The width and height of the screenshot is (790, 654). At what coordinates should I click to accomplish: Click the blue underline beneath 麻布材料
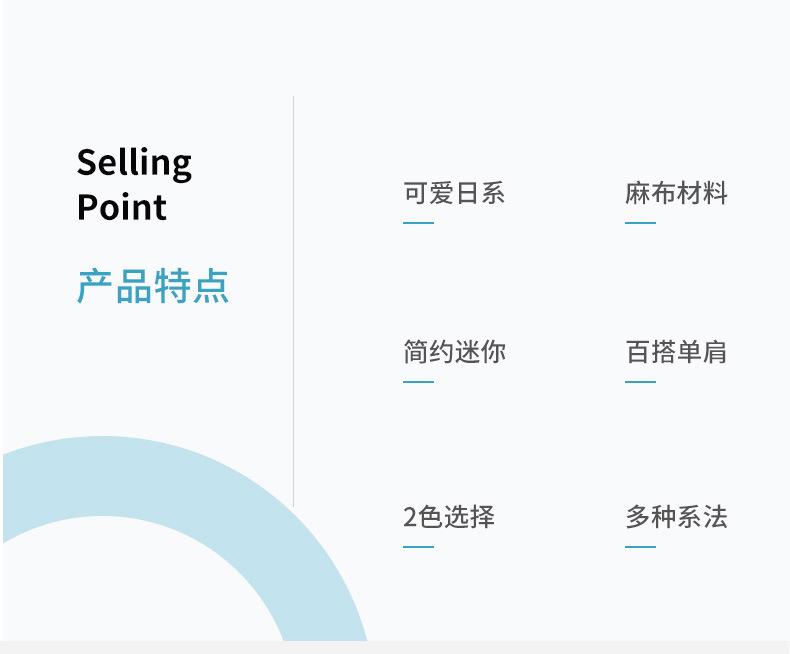(x=640, y=223)
